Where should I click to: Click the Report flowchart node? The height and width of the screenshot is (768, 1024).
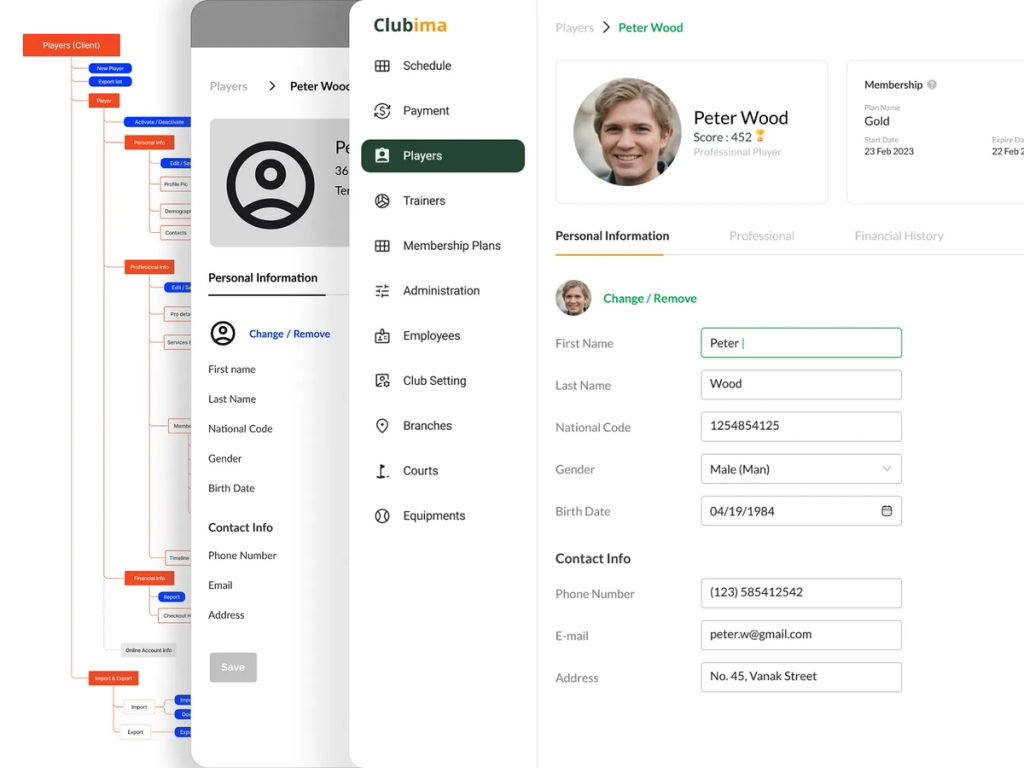point(172,597)
